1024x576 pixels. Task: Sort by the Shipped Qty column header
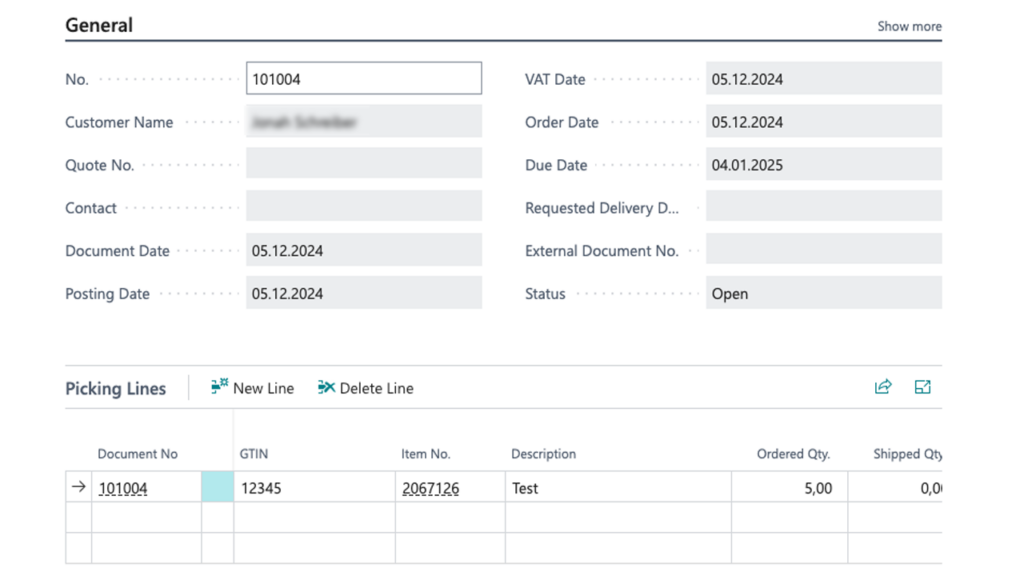click(907, 454)
